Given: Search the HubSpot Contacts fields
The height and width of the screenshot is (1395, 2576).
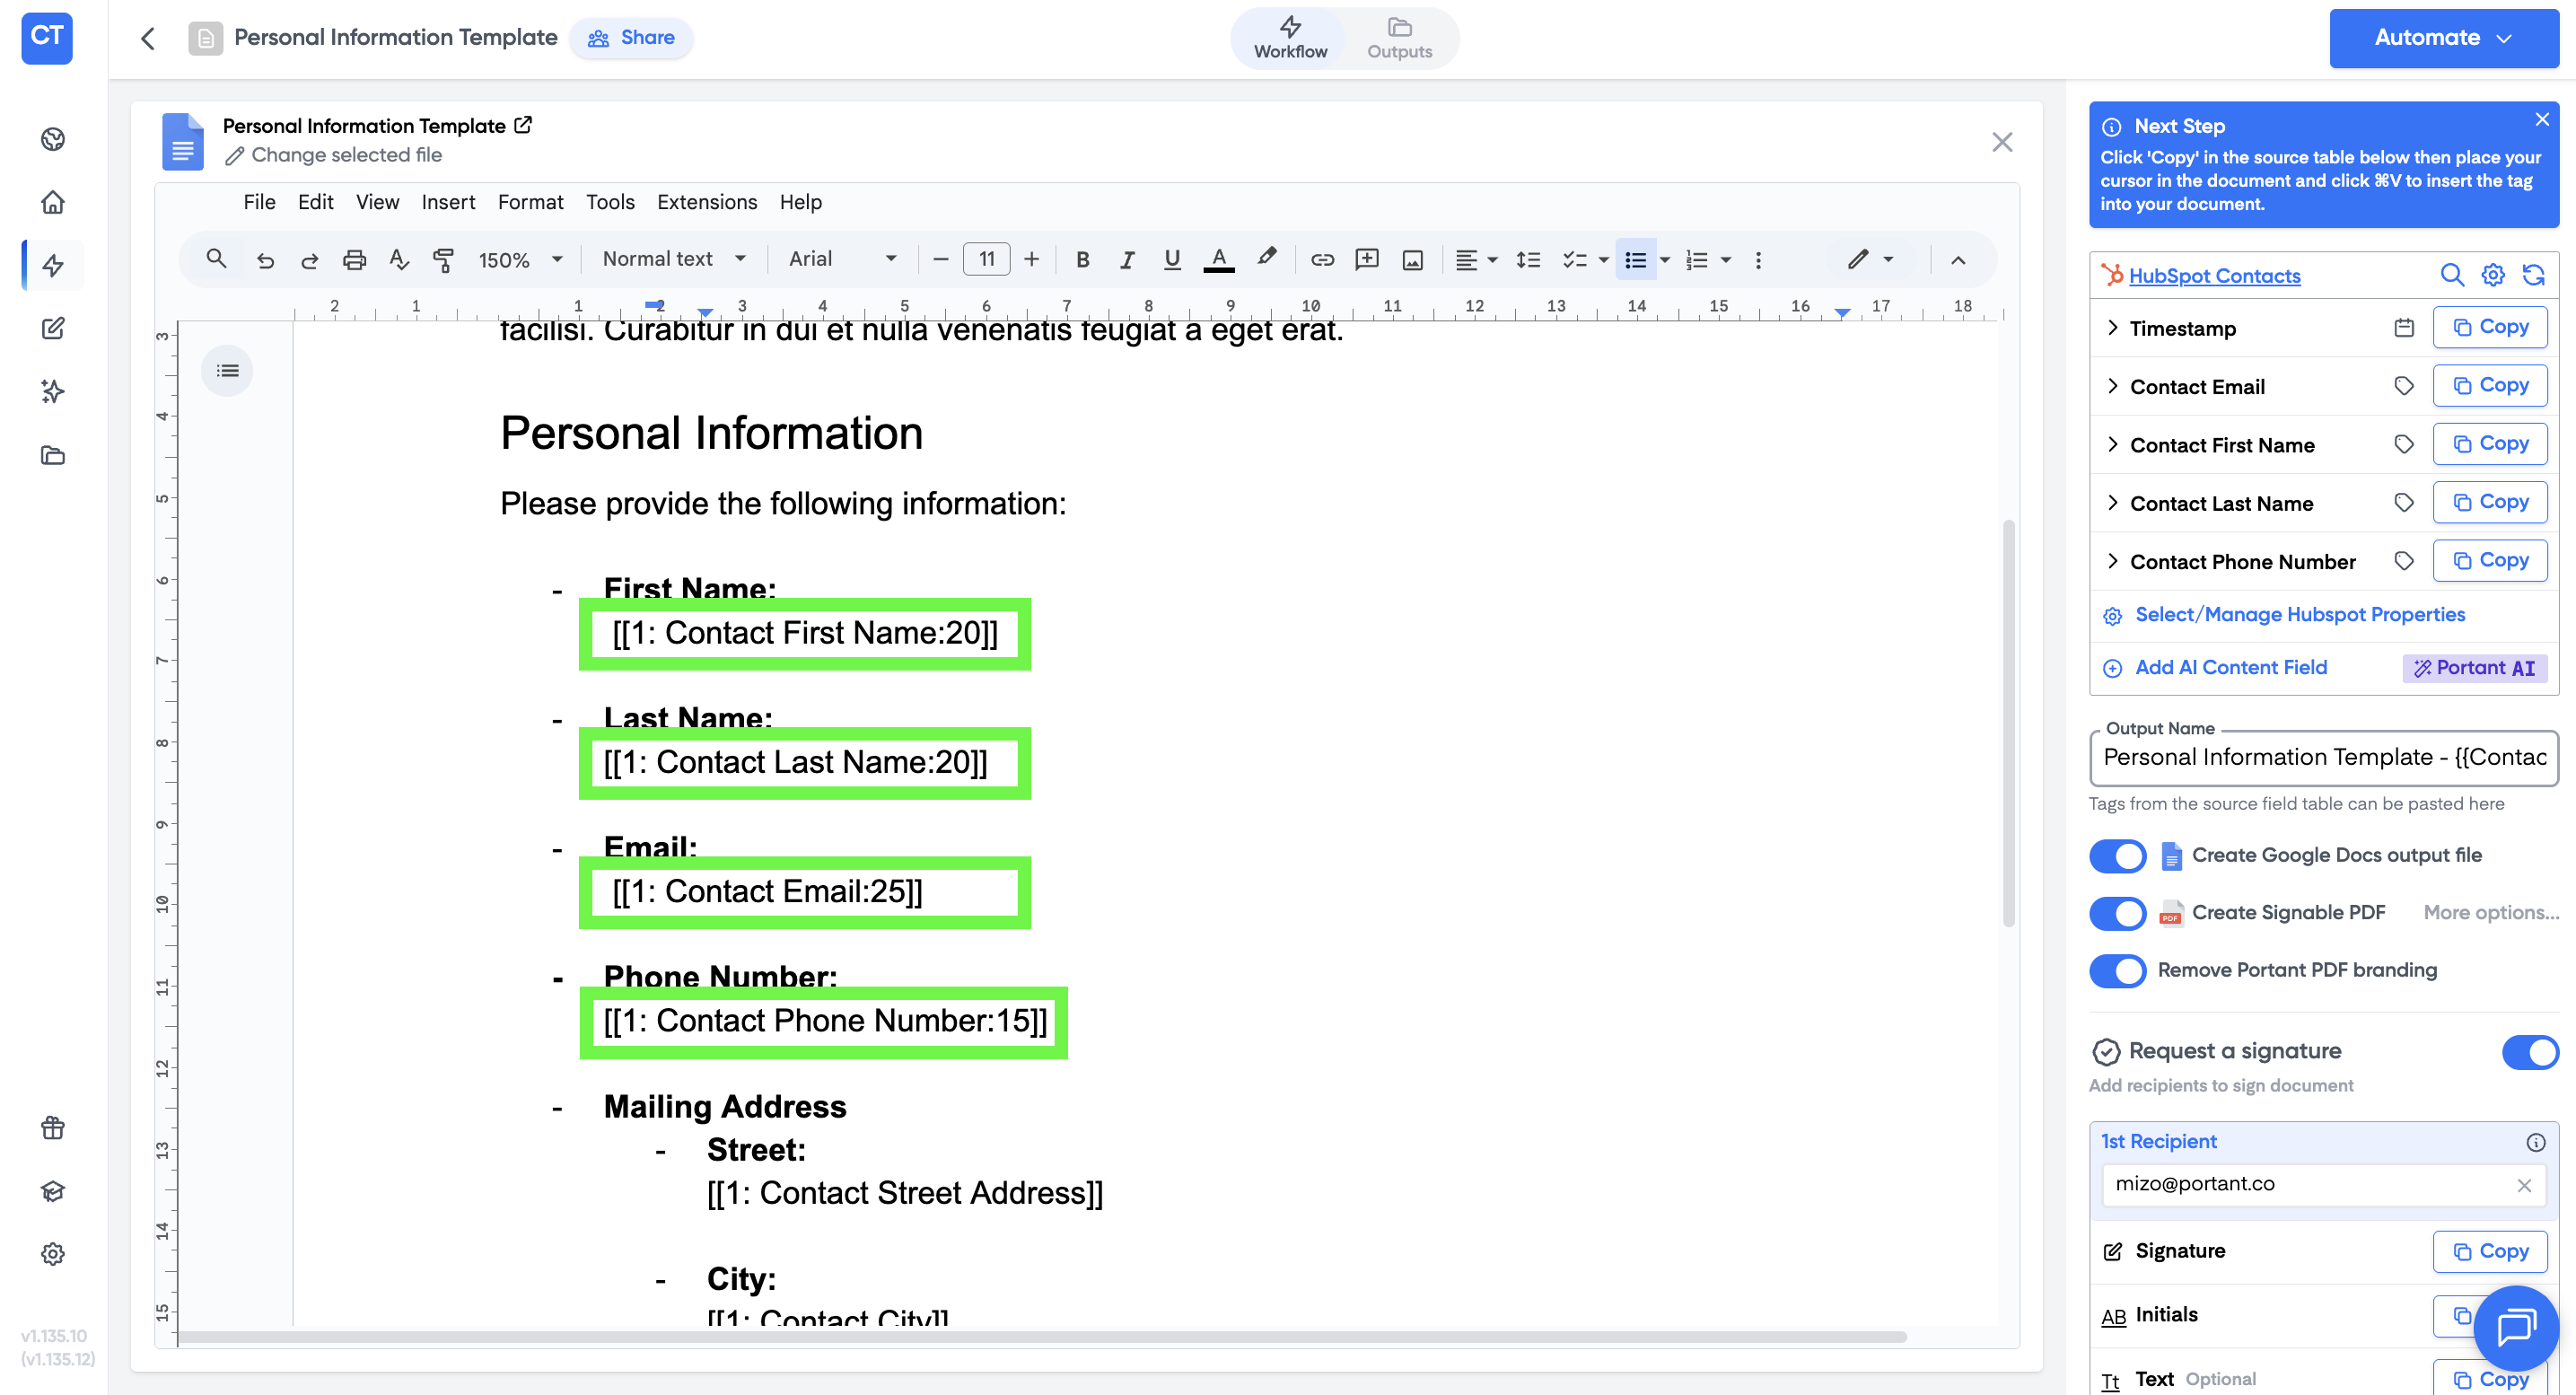Looking at the screenshot, I should click(2451, 275).
